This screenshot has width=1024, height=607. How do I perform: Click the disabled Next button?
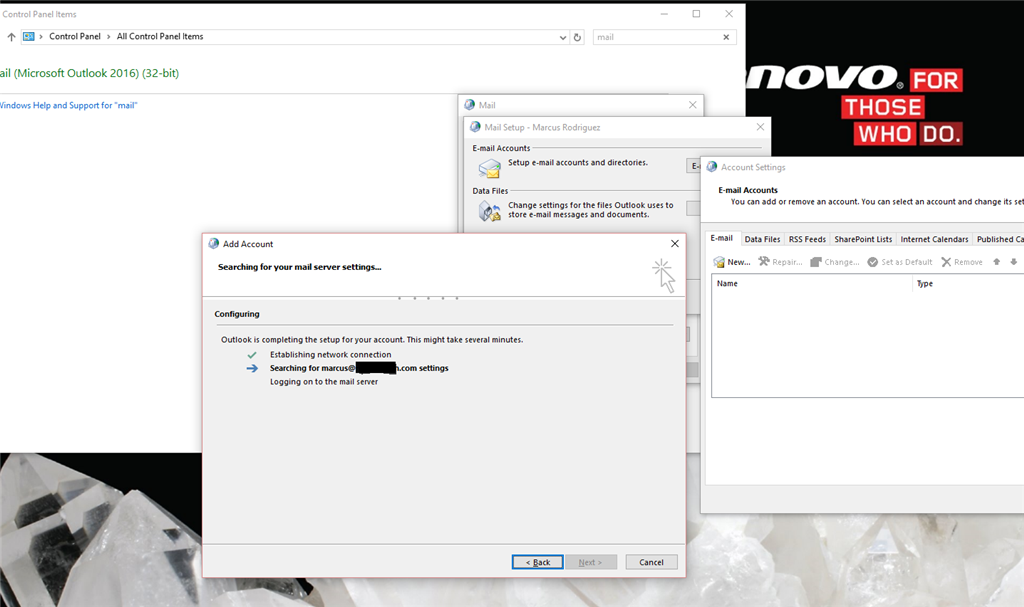590,562
